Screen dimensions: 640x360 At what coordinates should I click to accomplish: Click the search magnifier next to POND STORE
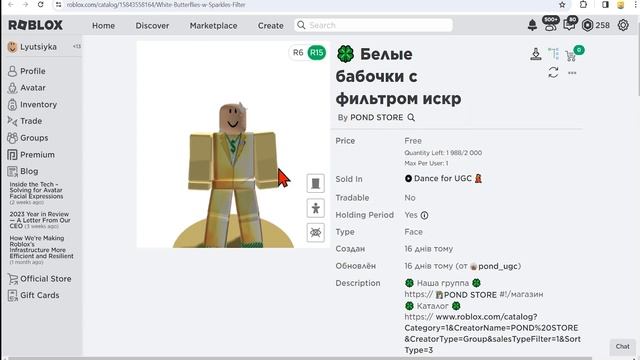tap(411, 118)
